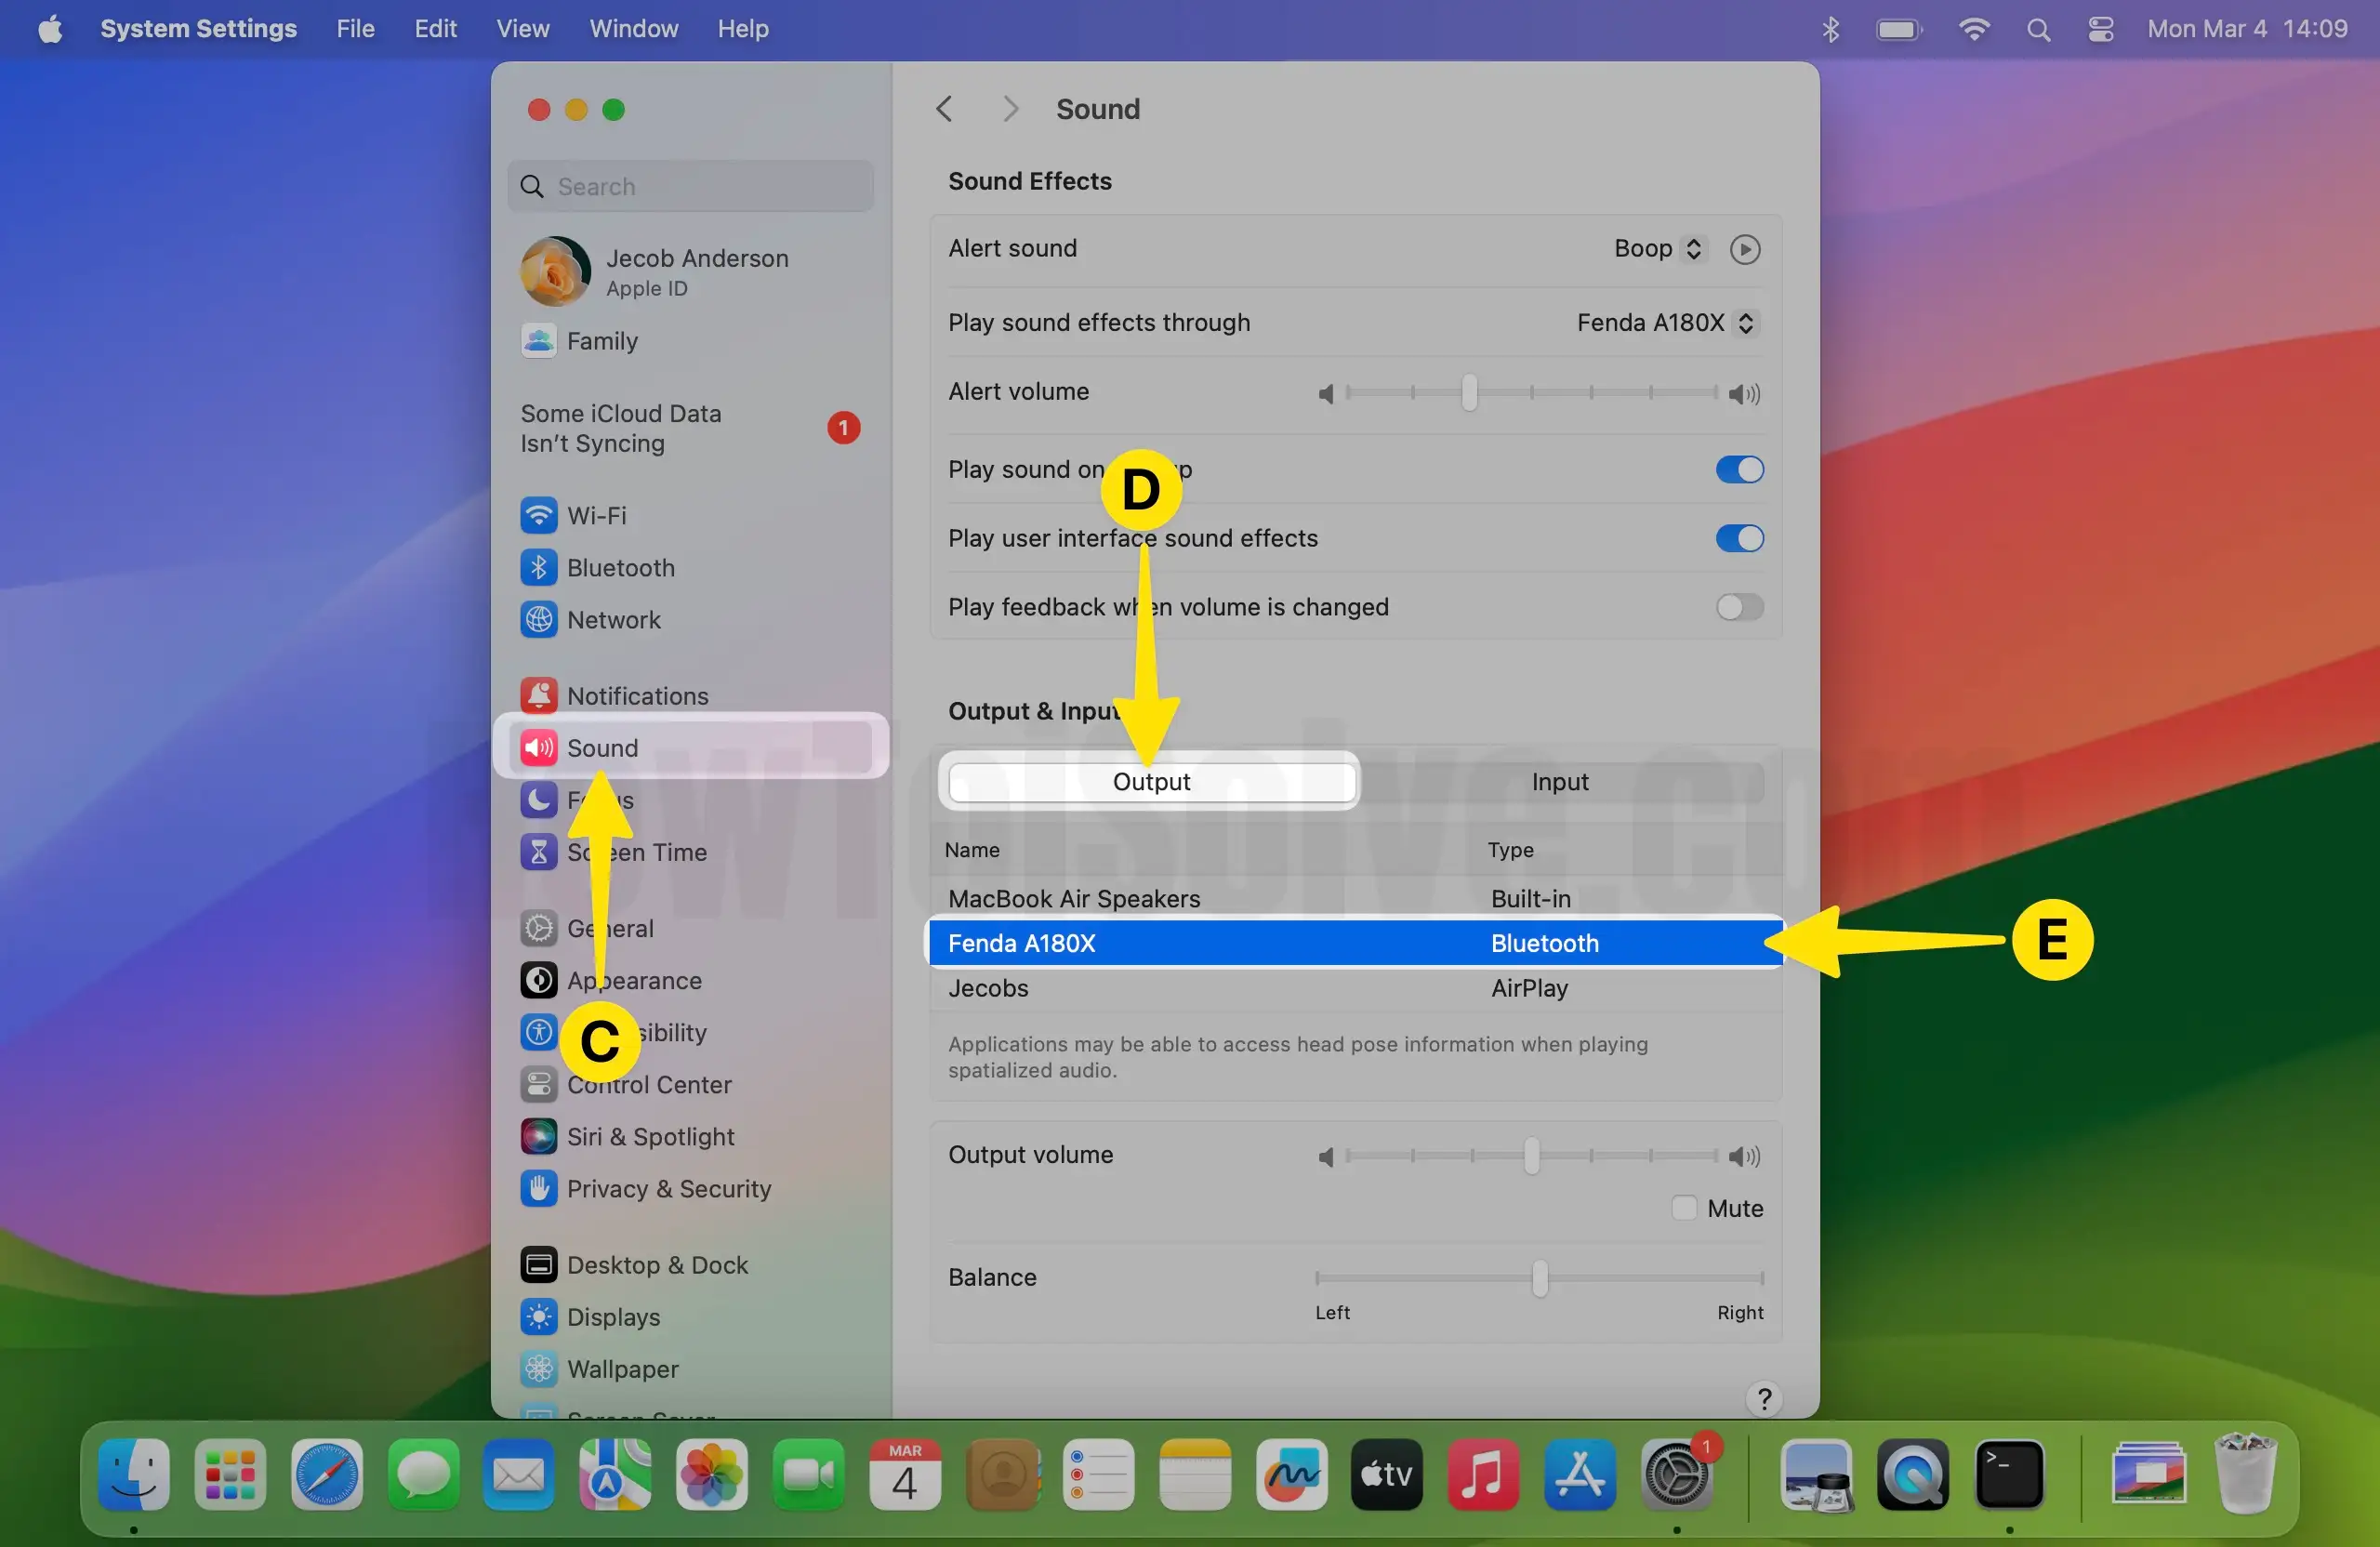Open the View menu
This screenshot has height=1547, width=2380.
pyautogui.click(x=522, y=29)
